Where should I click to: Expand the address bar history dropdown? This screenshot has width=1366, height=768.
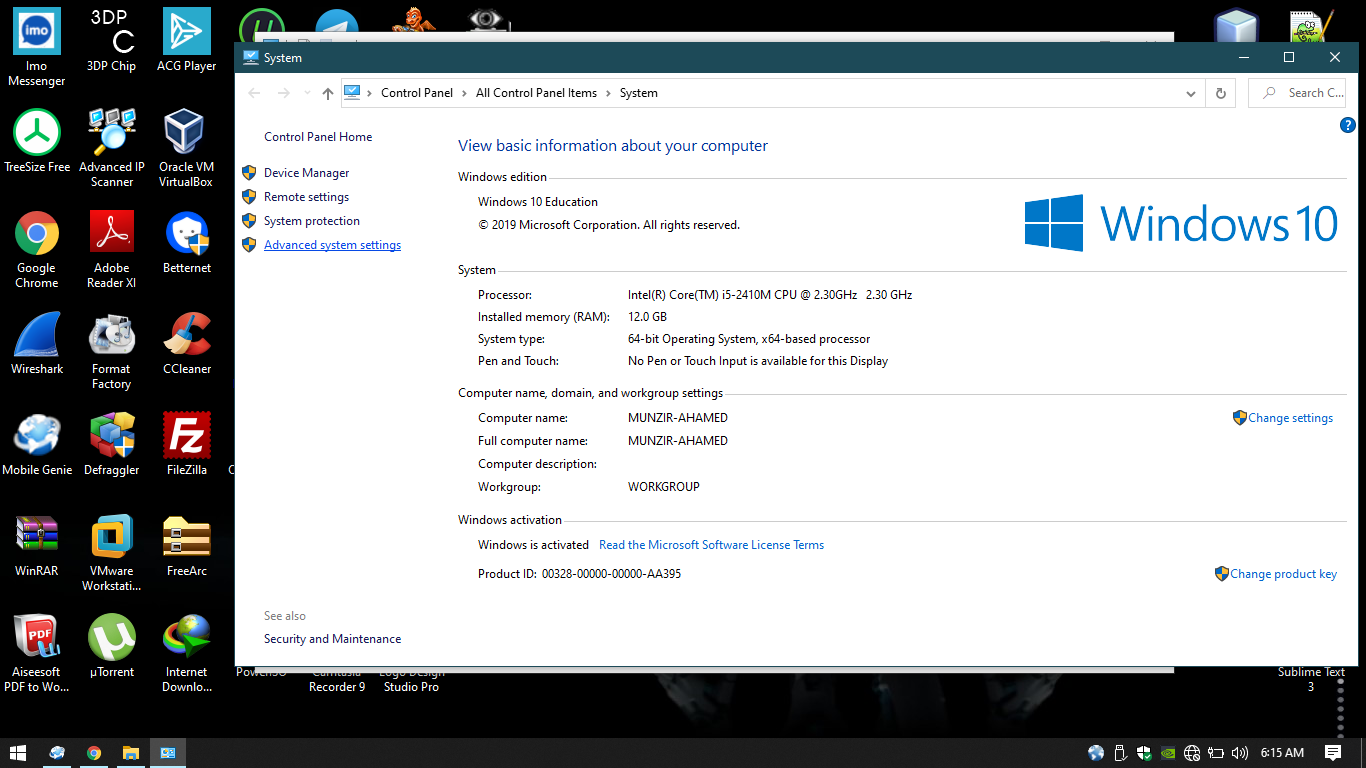click(1190, 93)
